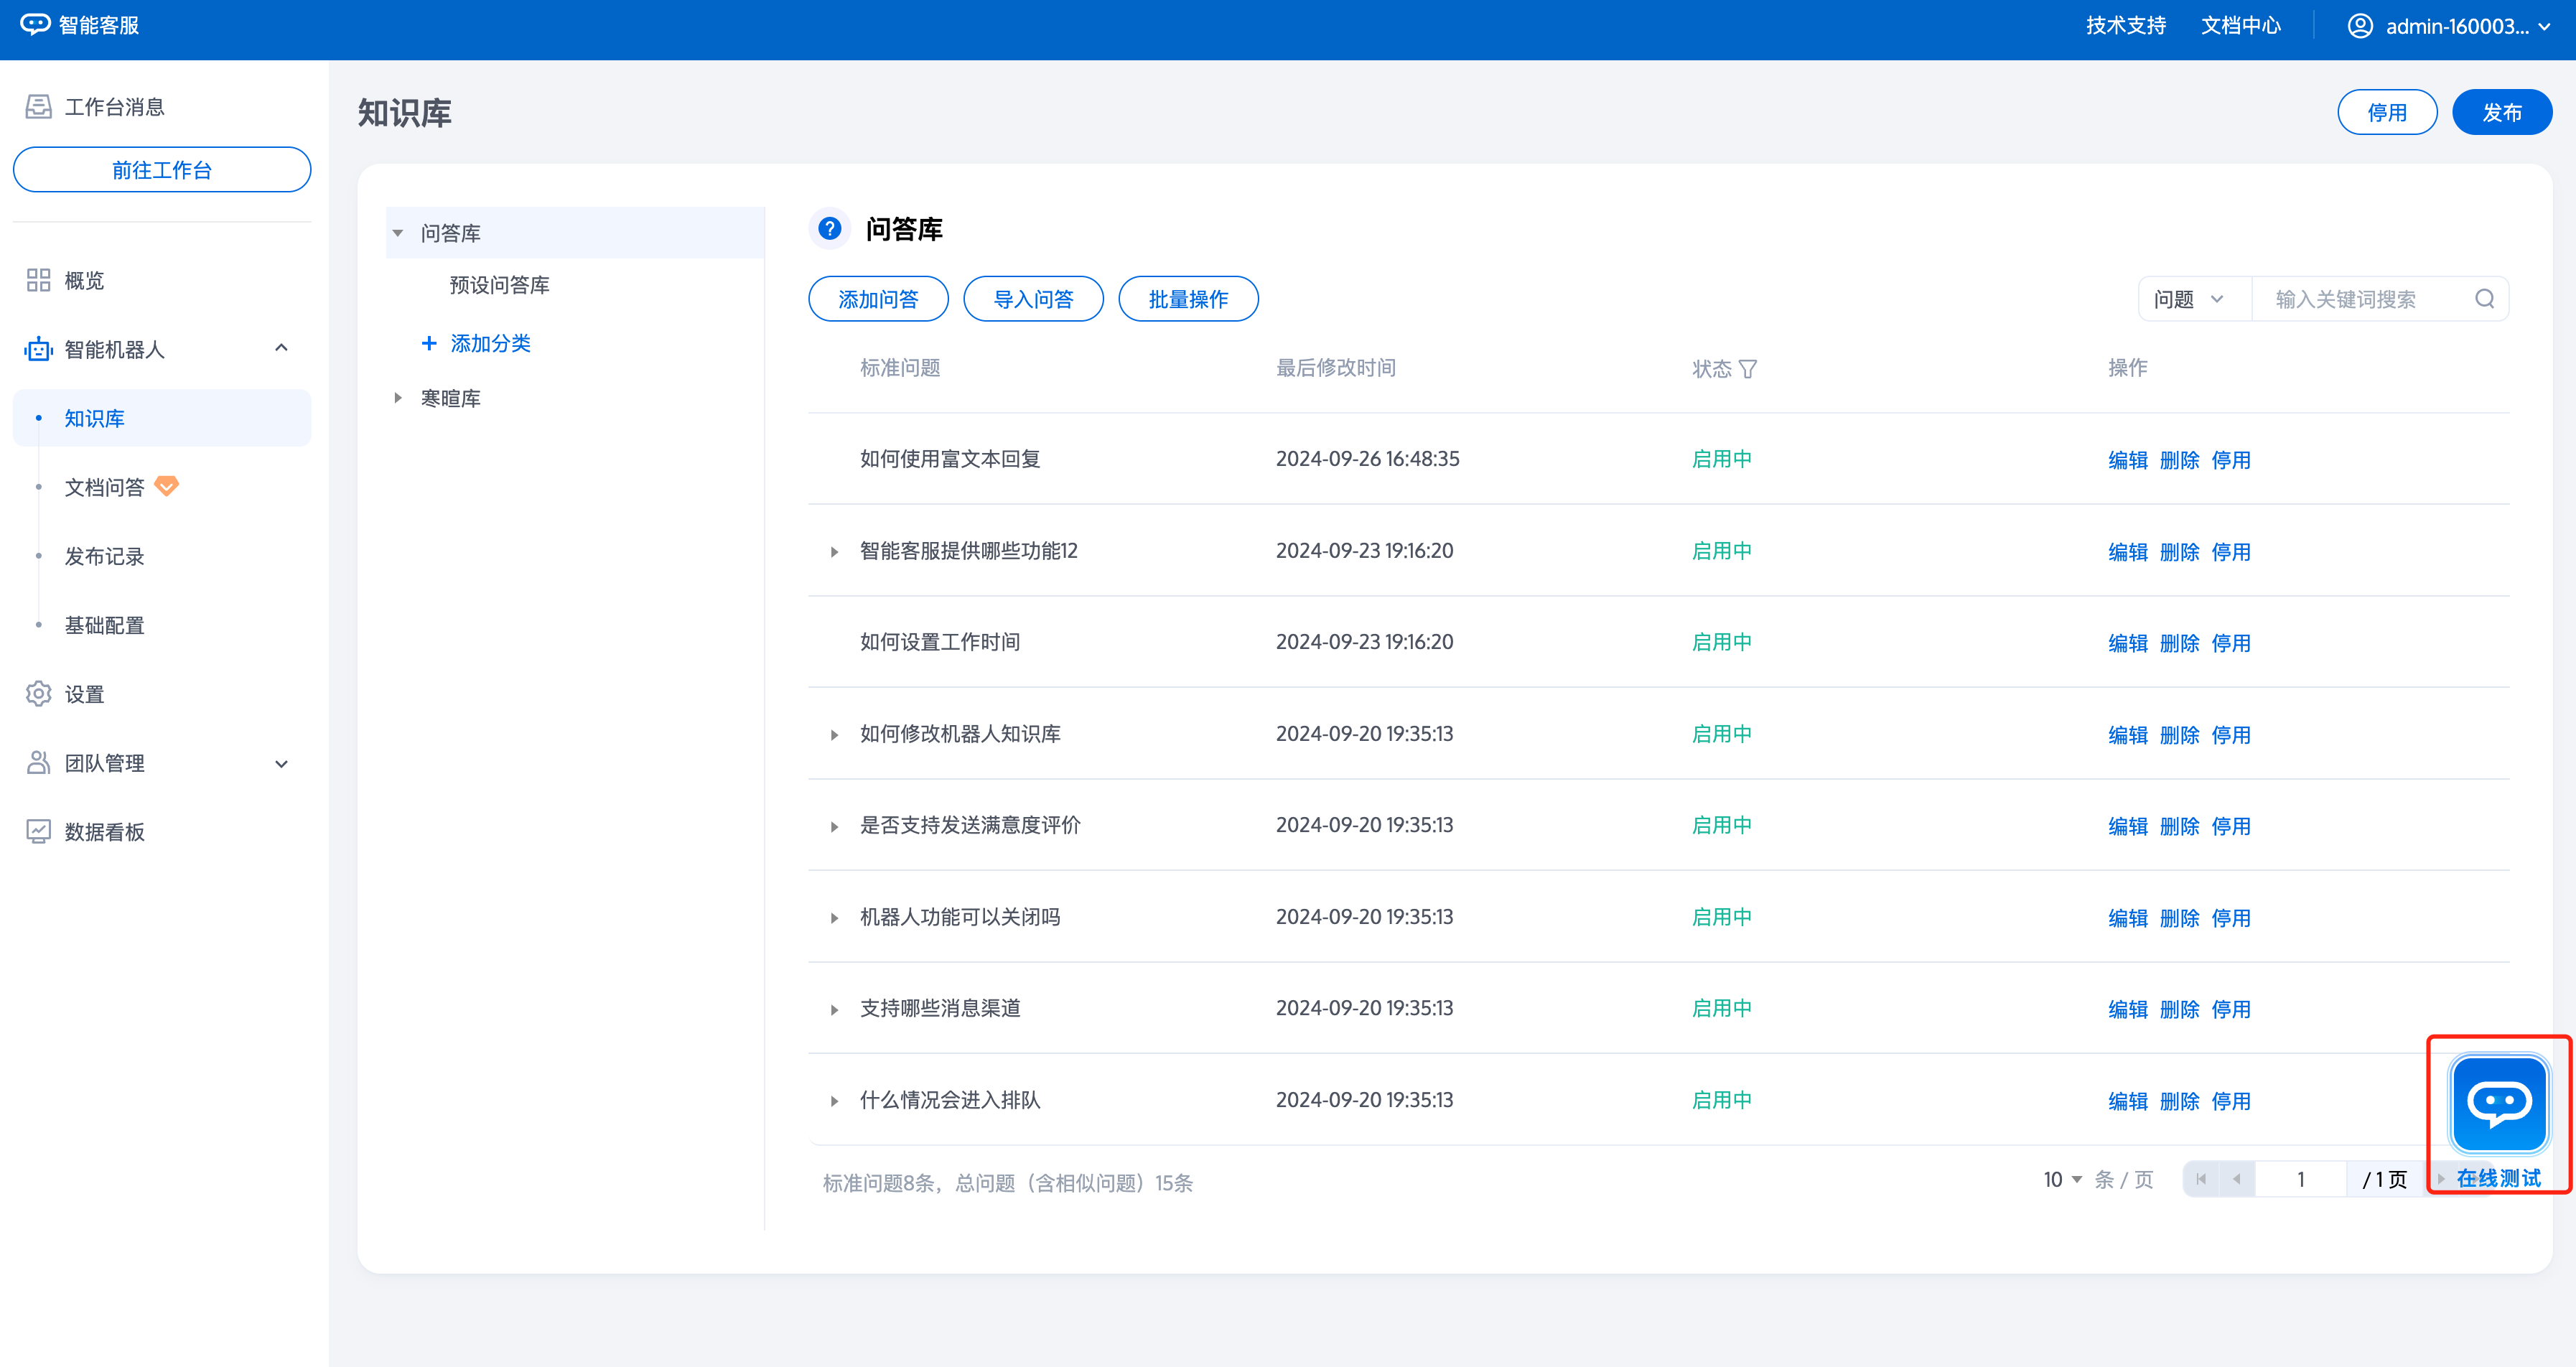Click the first page pagination arrow
The height and width of the screenshot is (1367, 2576).
point(2200,1180)
